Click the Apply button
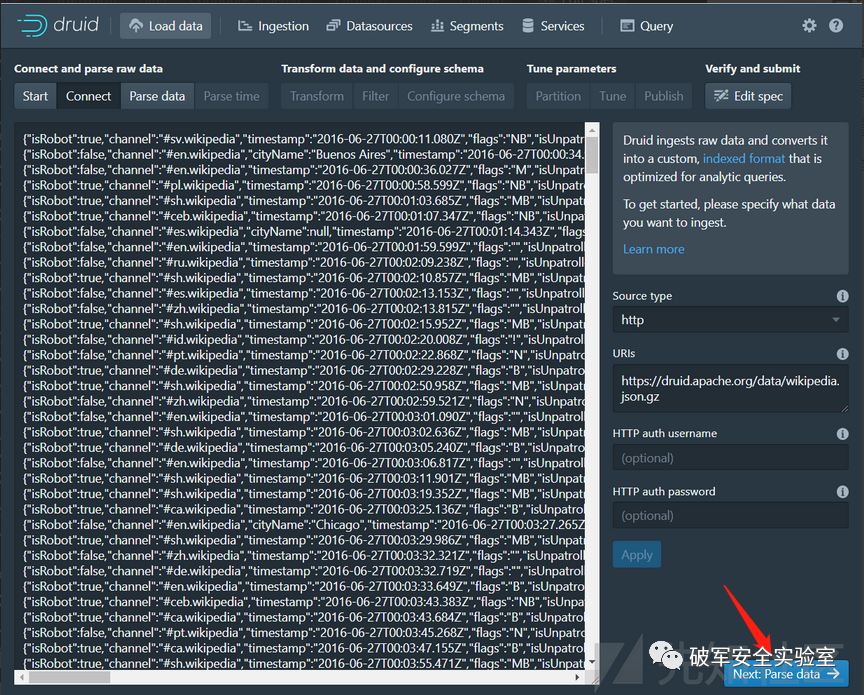This screenshot has width=864, height=695. [637, 554]
